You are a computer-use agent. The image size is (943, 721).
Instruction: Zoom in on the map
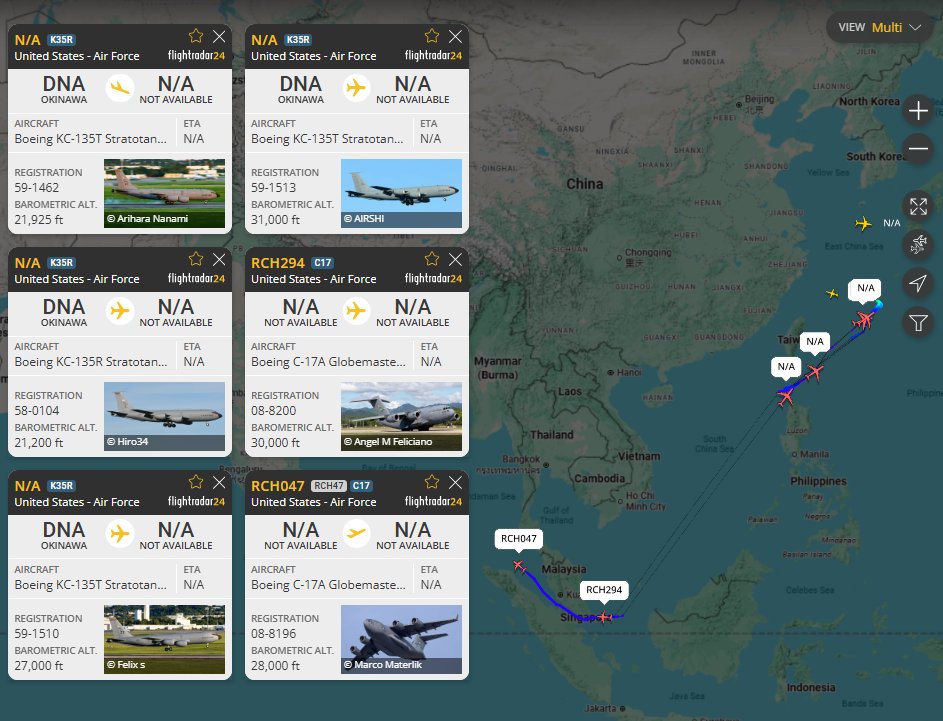pos(918,110)
